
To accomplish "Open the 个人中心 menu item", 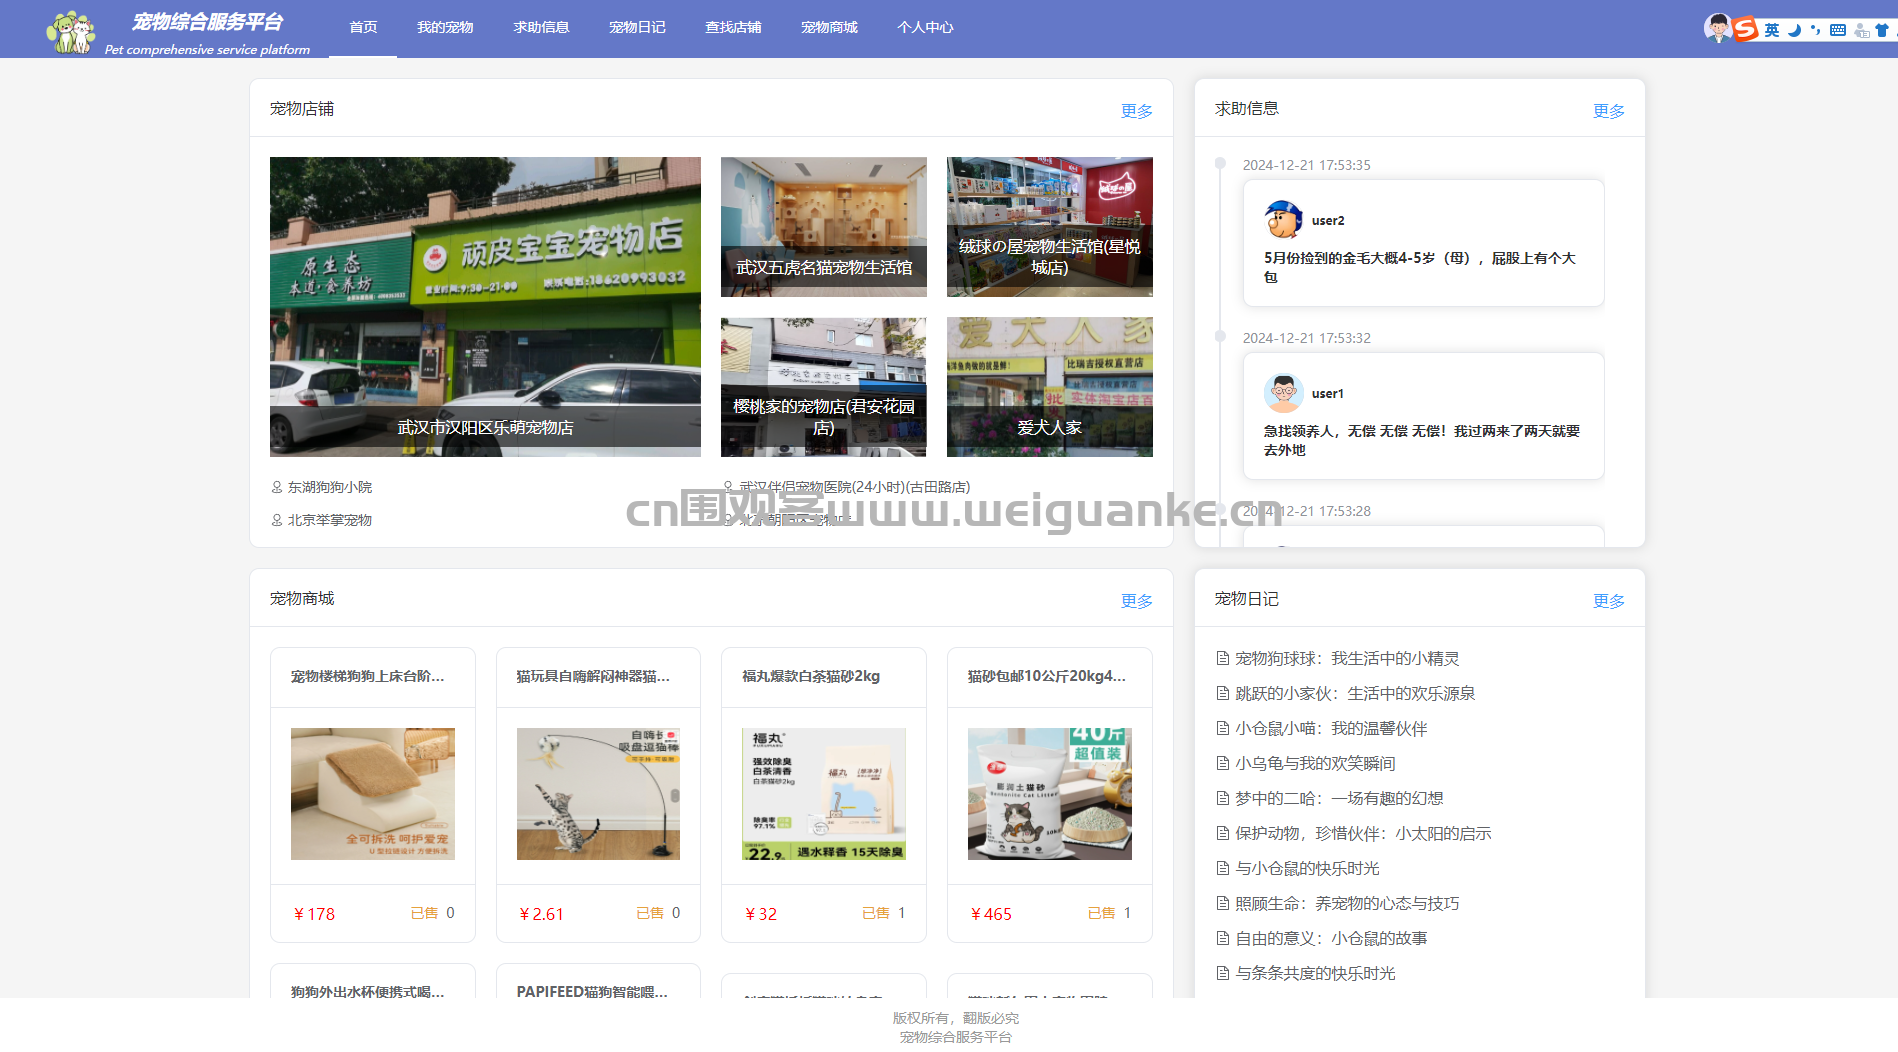I will tap(925, 27).
